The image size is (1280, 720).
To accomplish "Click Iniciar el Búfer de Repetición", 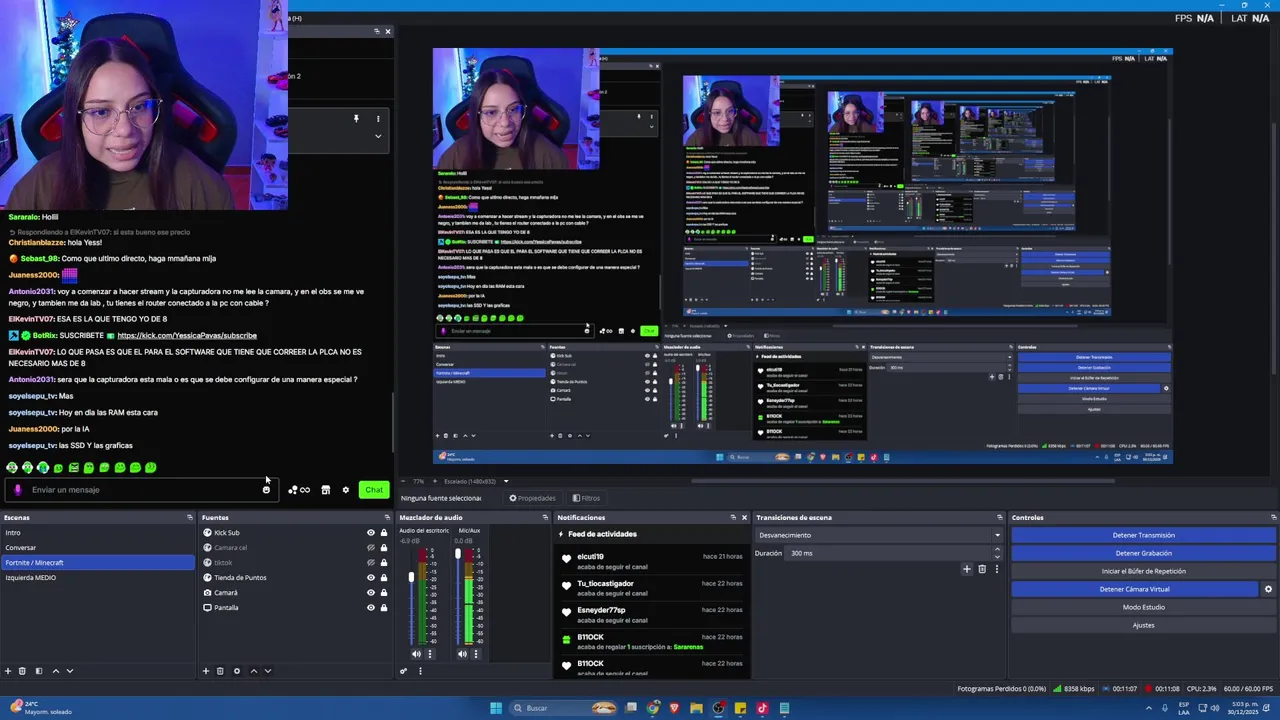I will [1143, 571].
